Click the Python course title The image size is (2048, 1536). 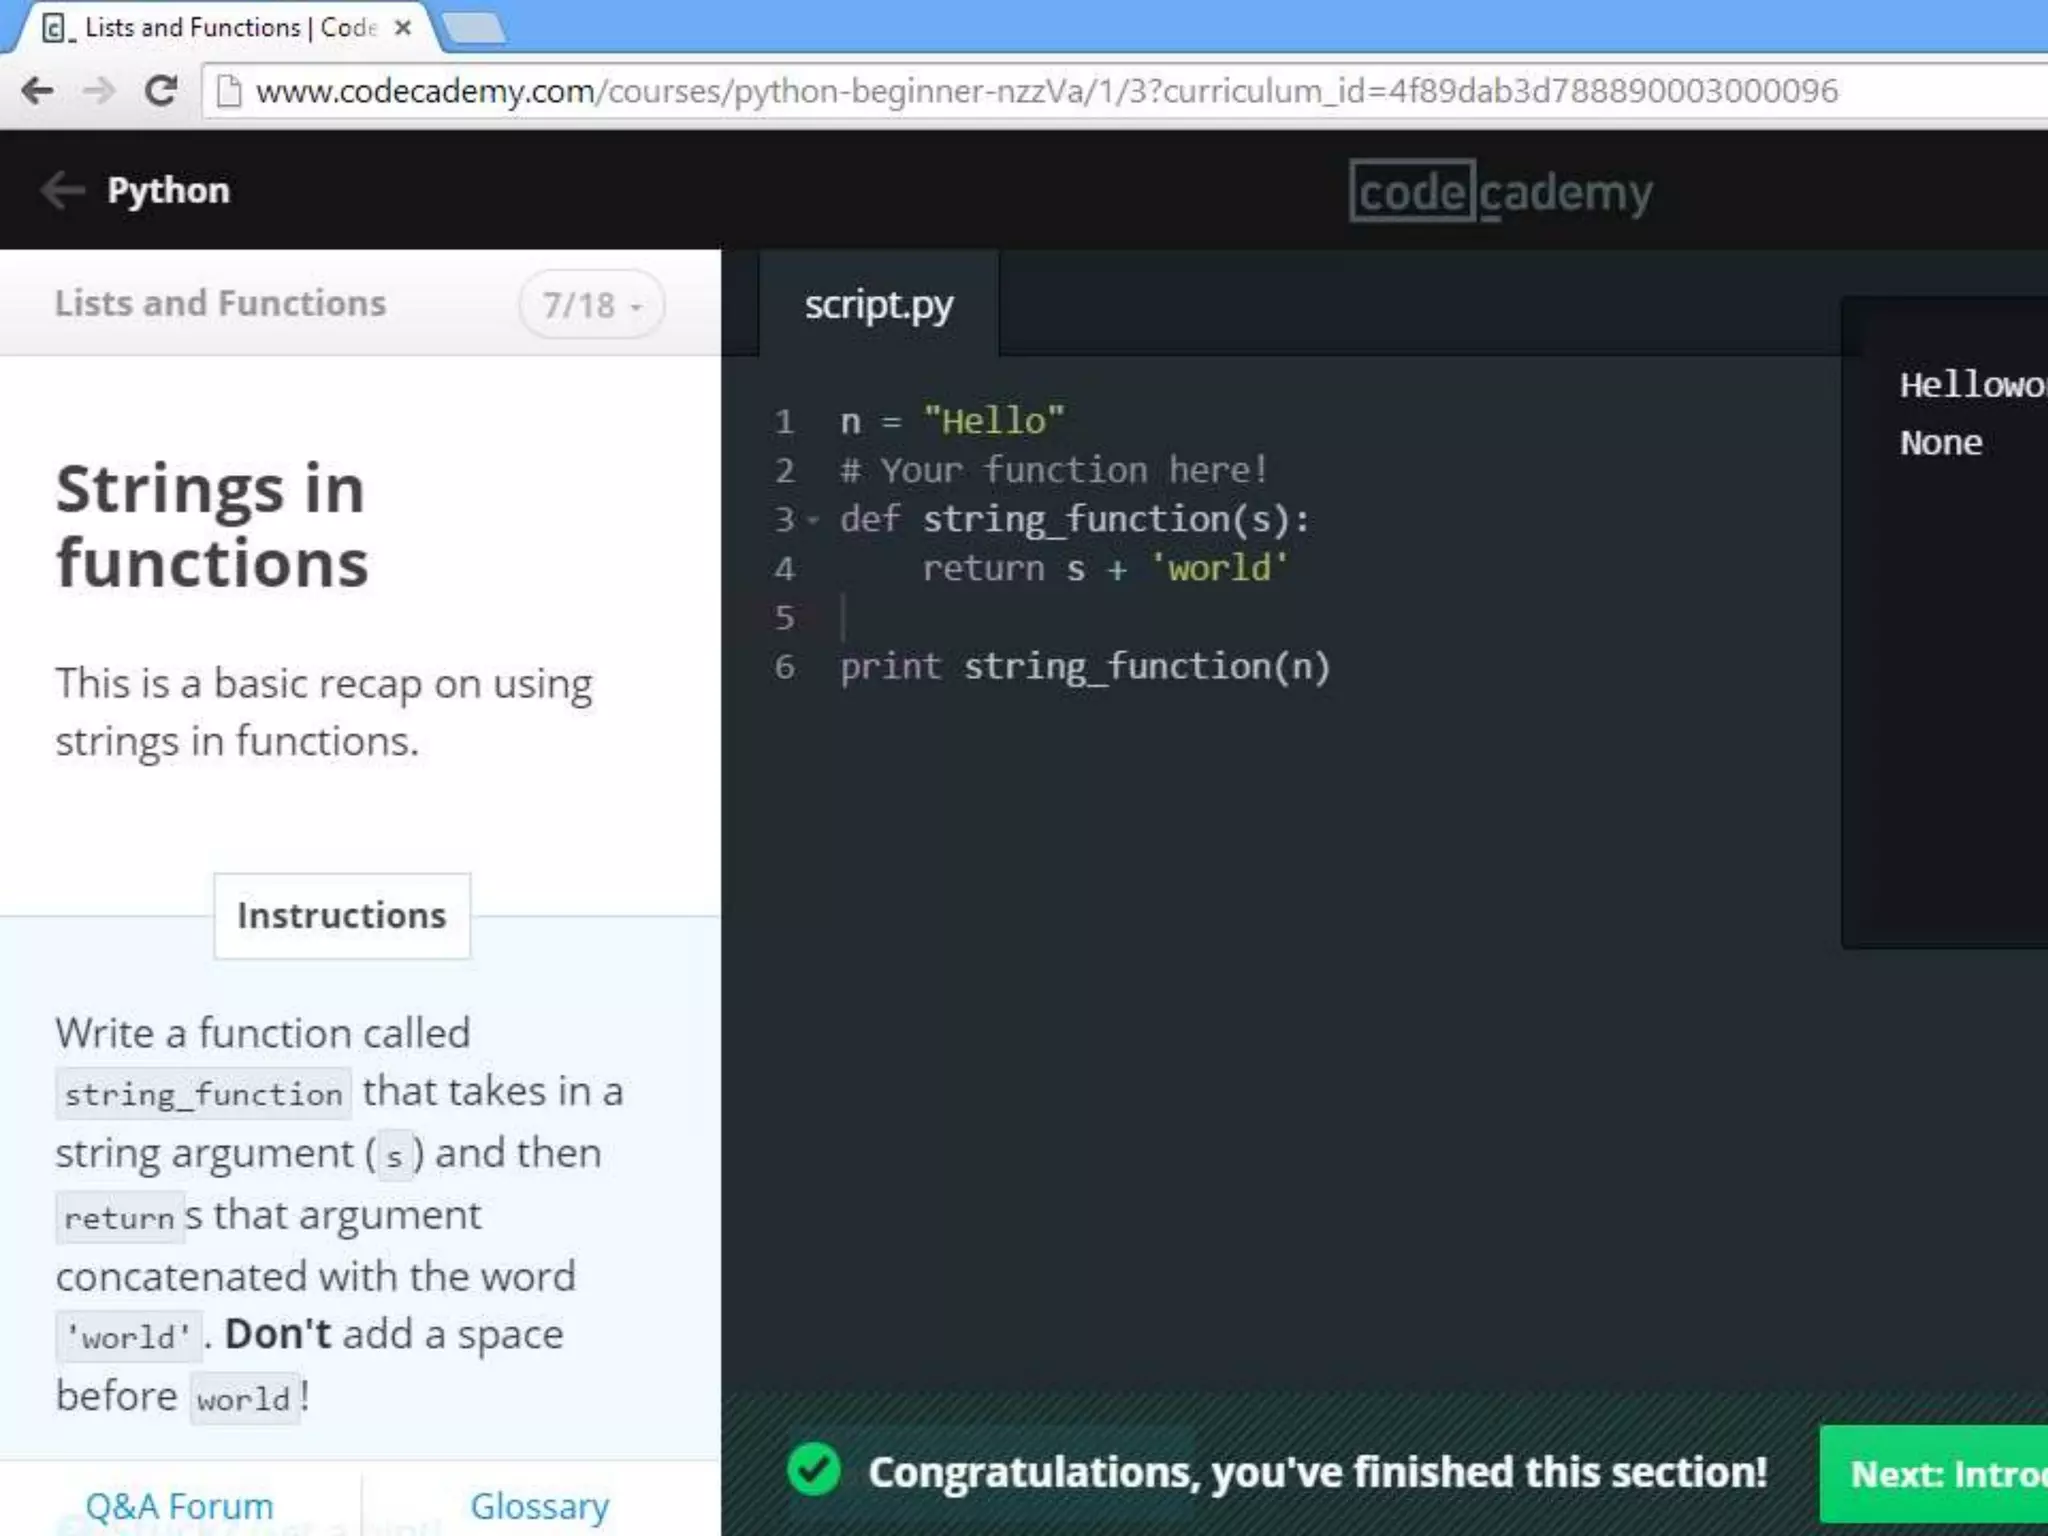pos(168,190)
